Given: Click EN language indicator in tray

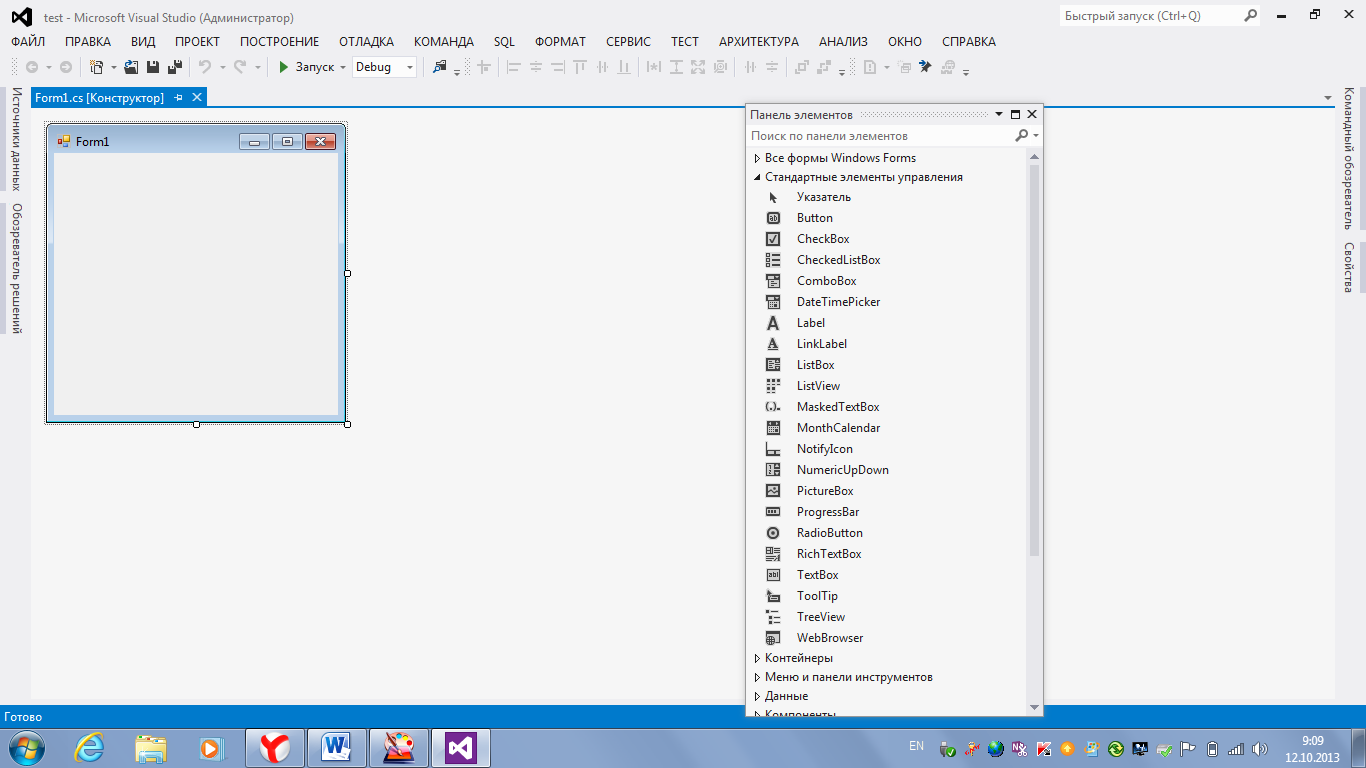Looking at the screenshot, I should [x=916, y=746].
